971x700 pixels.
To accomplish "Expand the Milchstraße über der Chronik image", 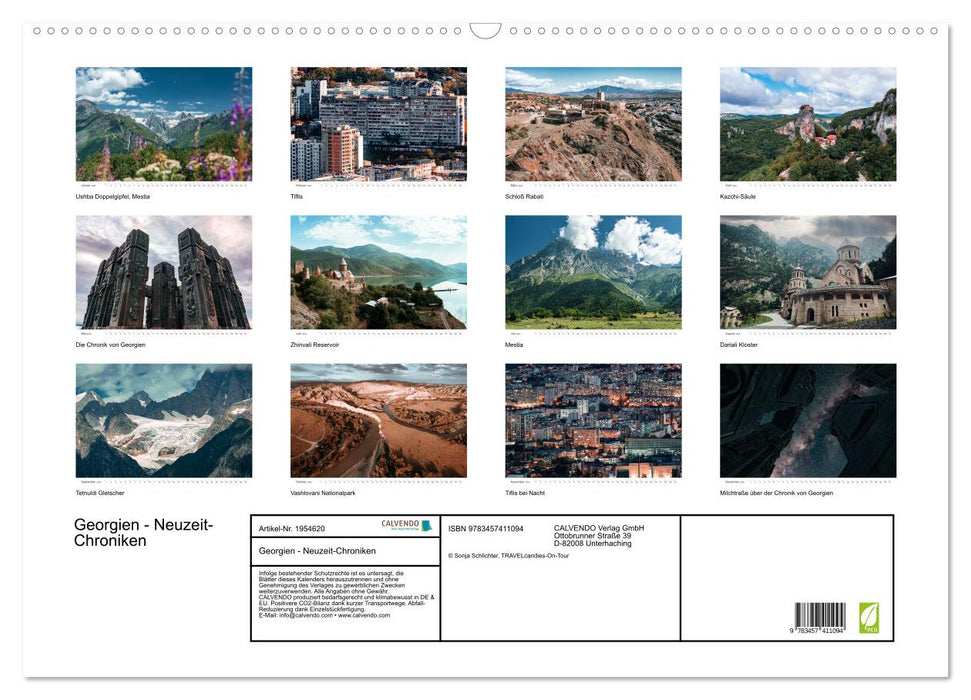I will (x=808, y=420).
